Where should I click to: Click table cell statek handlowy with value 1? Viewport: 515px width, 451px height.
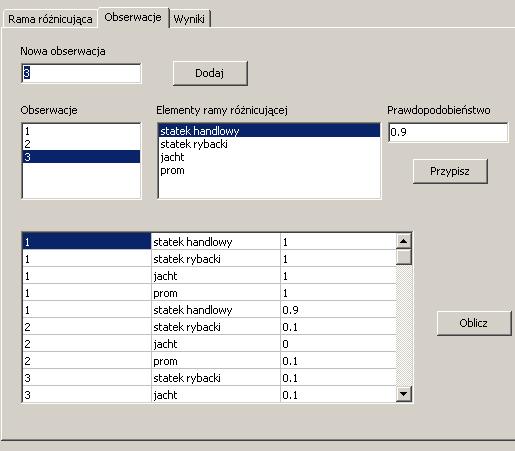tap(216, 241)
